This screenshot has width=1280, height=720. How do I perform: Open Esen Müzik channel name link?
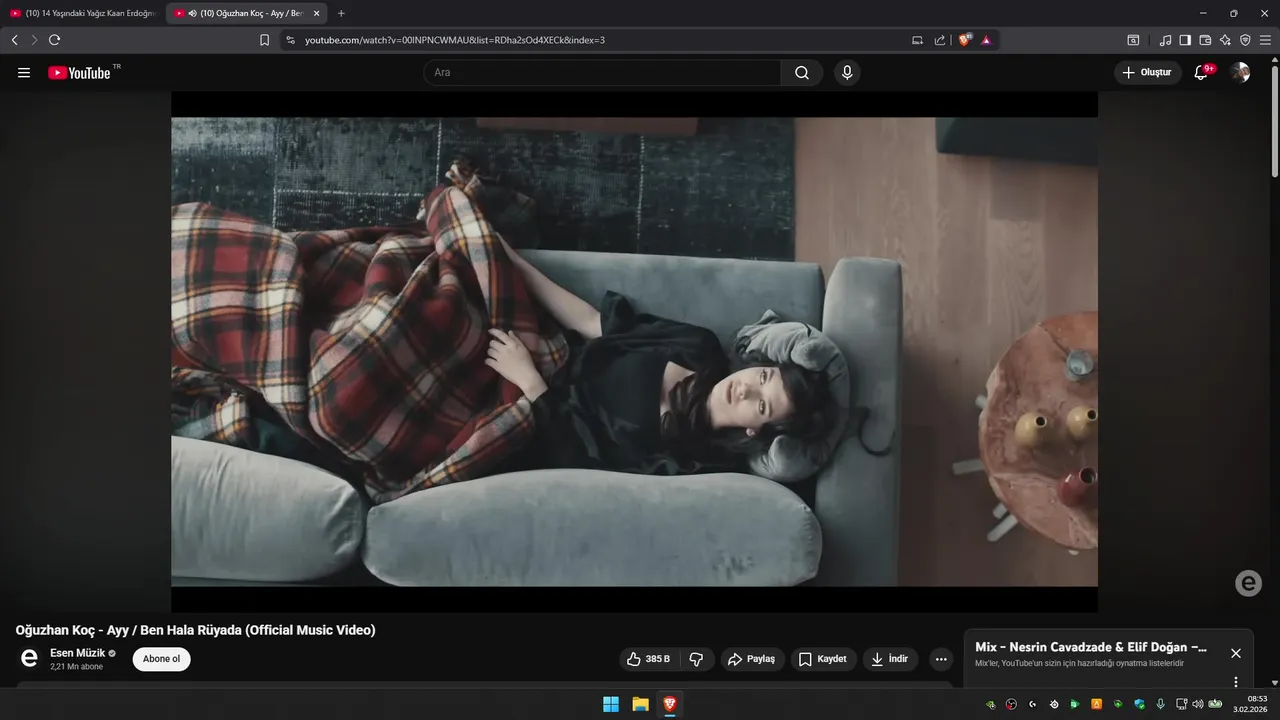[x=77, y=653]
